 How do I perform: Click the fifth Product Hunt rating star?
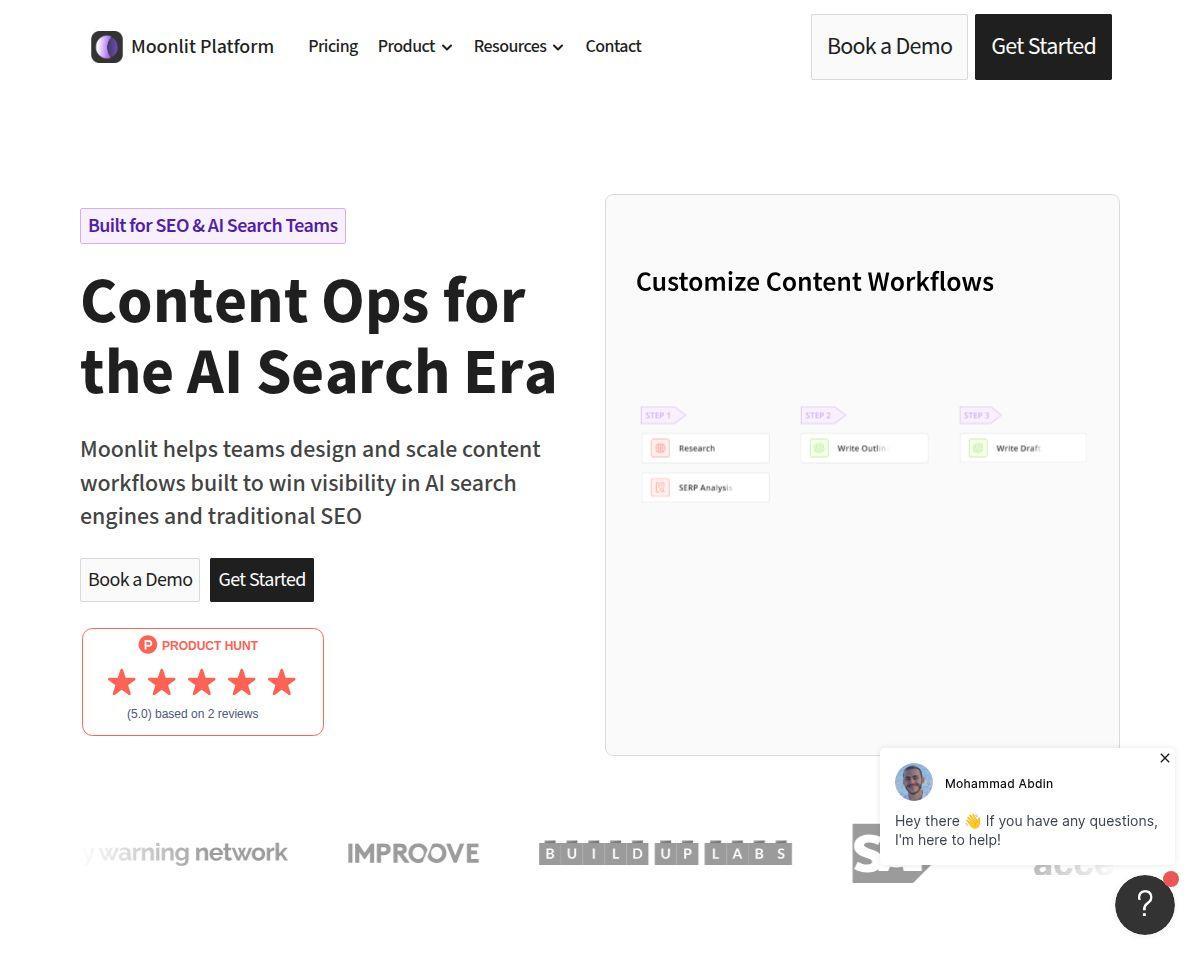point(282,682)
